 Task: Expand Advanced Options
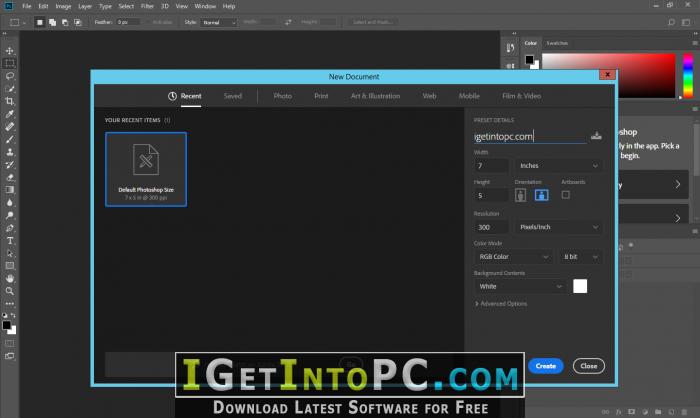point(500,304)
